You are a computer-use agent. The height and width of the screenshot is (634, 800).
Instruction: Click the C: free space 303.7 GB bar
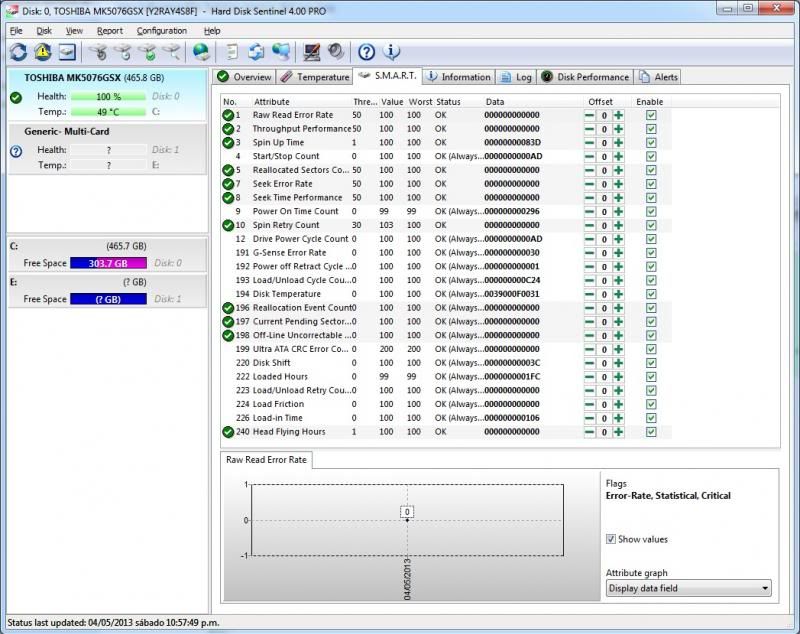click(108, 263)
